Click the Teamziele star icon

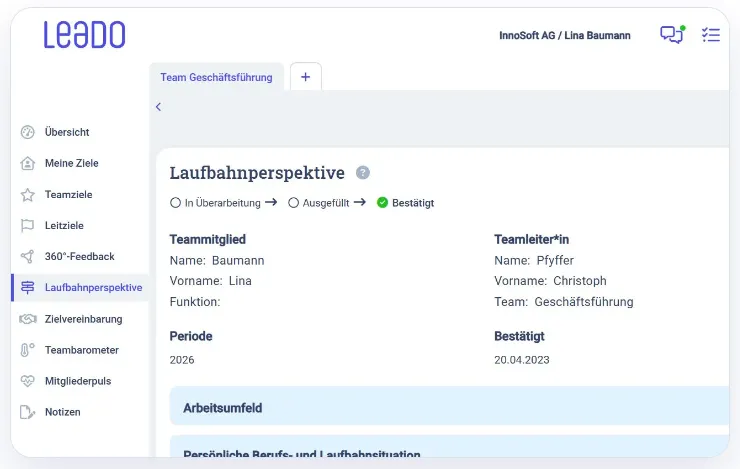27,194
